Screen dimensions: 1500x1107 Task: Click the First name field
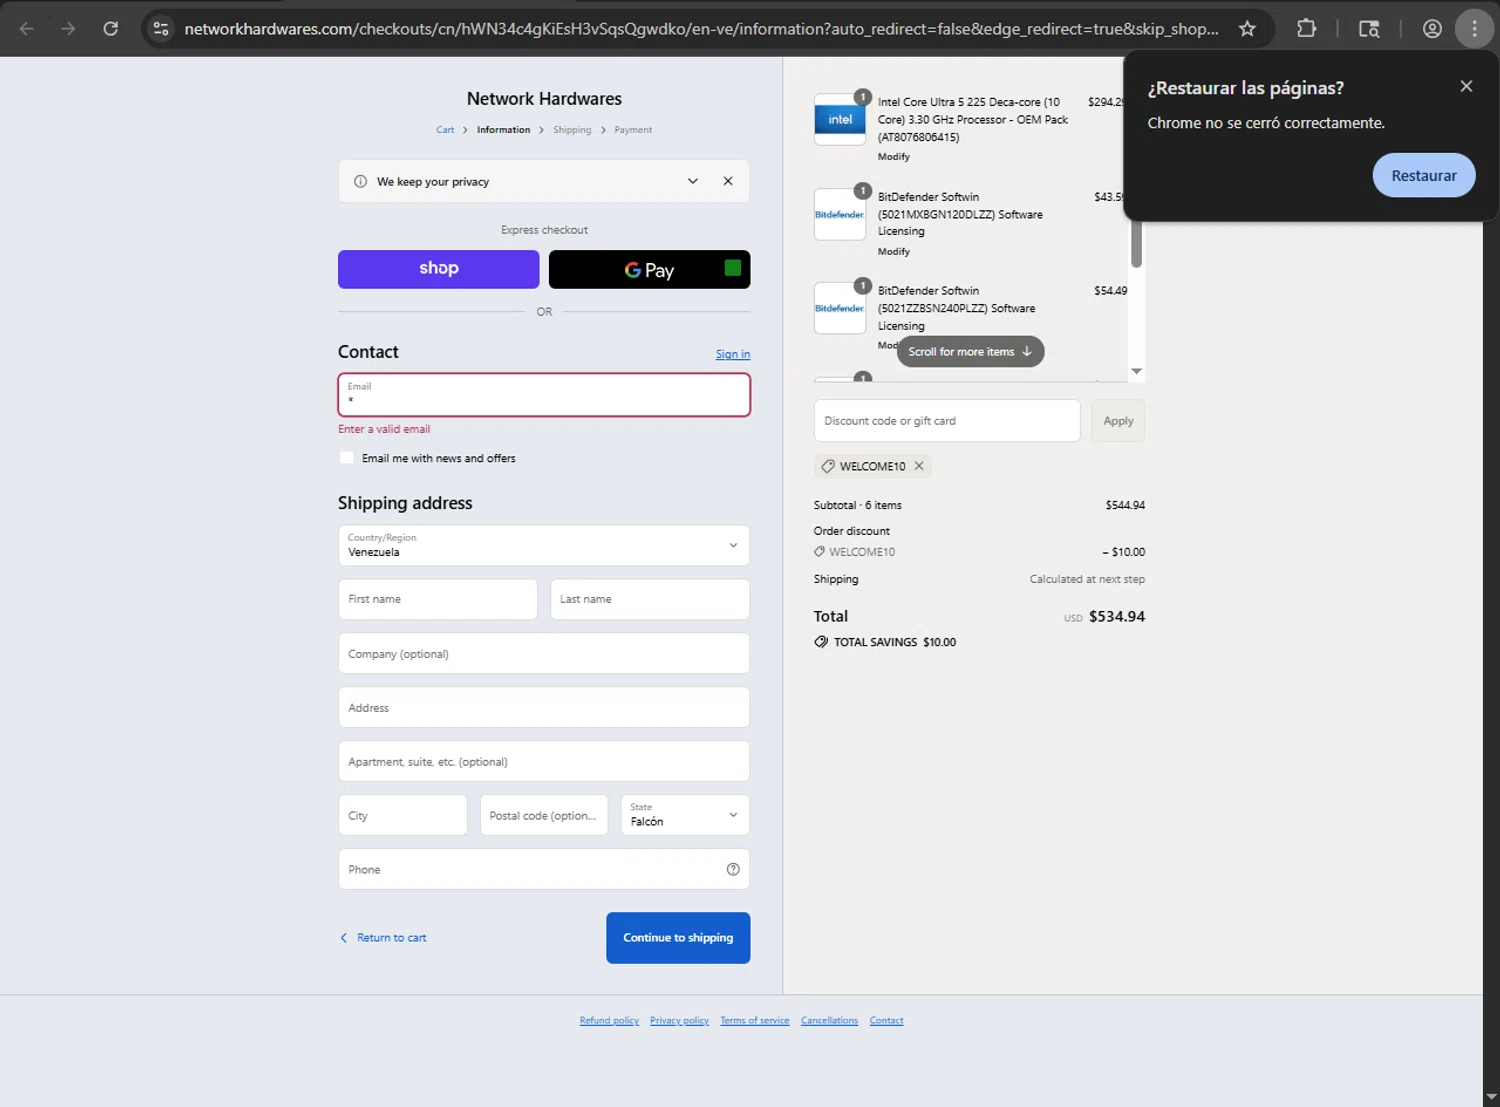[438, 599]
